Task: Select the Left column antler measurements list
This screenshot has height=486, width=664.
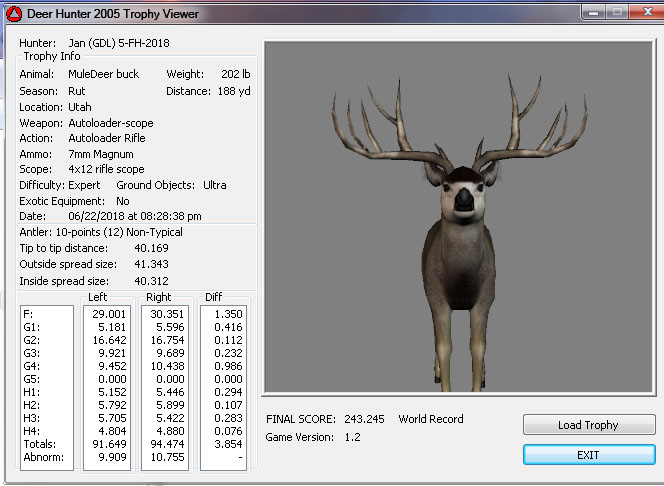Action: click(108, 387)
